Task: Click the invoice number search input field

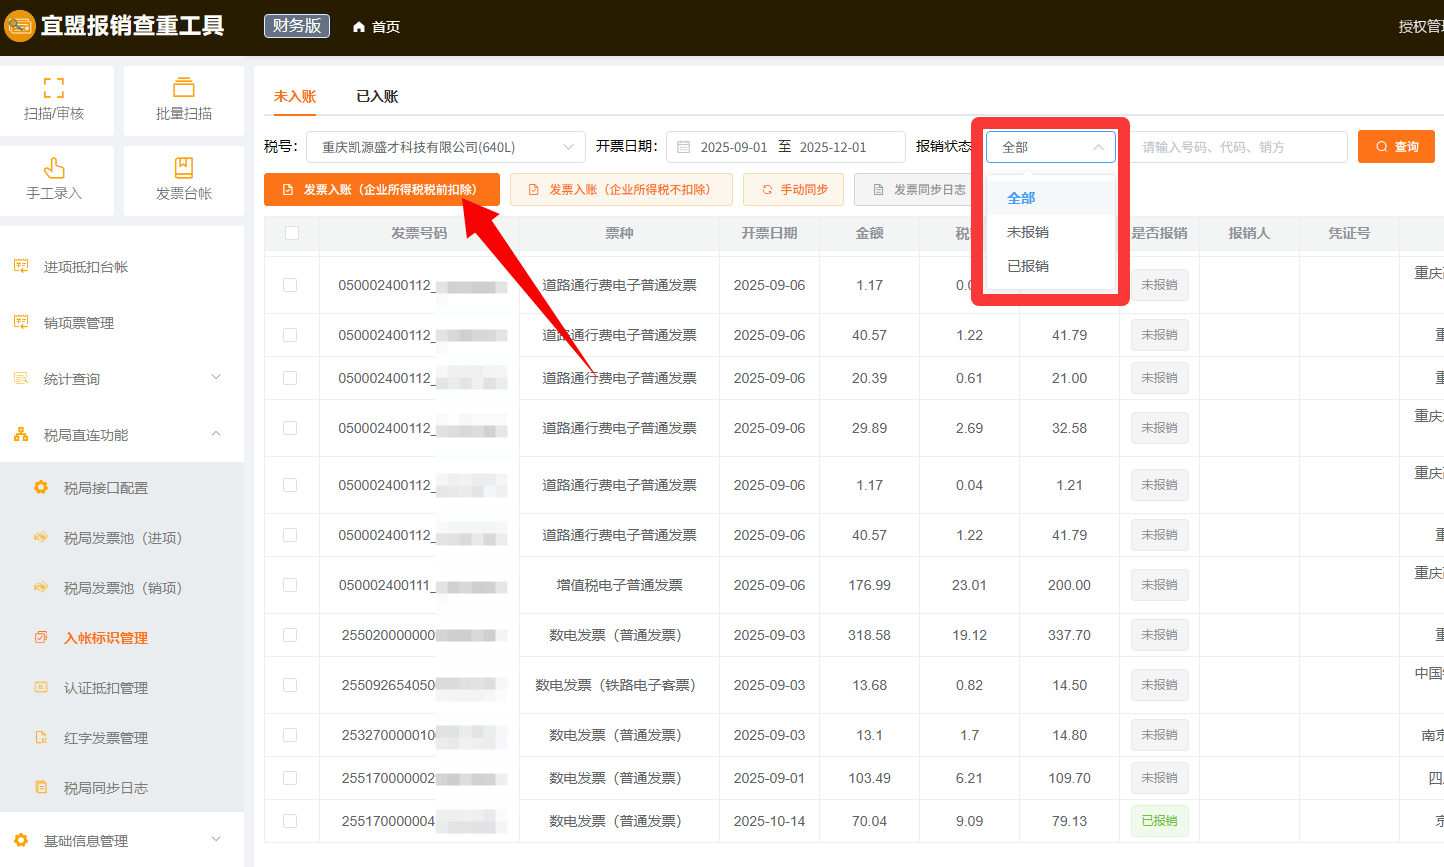Action: pos(1240,147)
